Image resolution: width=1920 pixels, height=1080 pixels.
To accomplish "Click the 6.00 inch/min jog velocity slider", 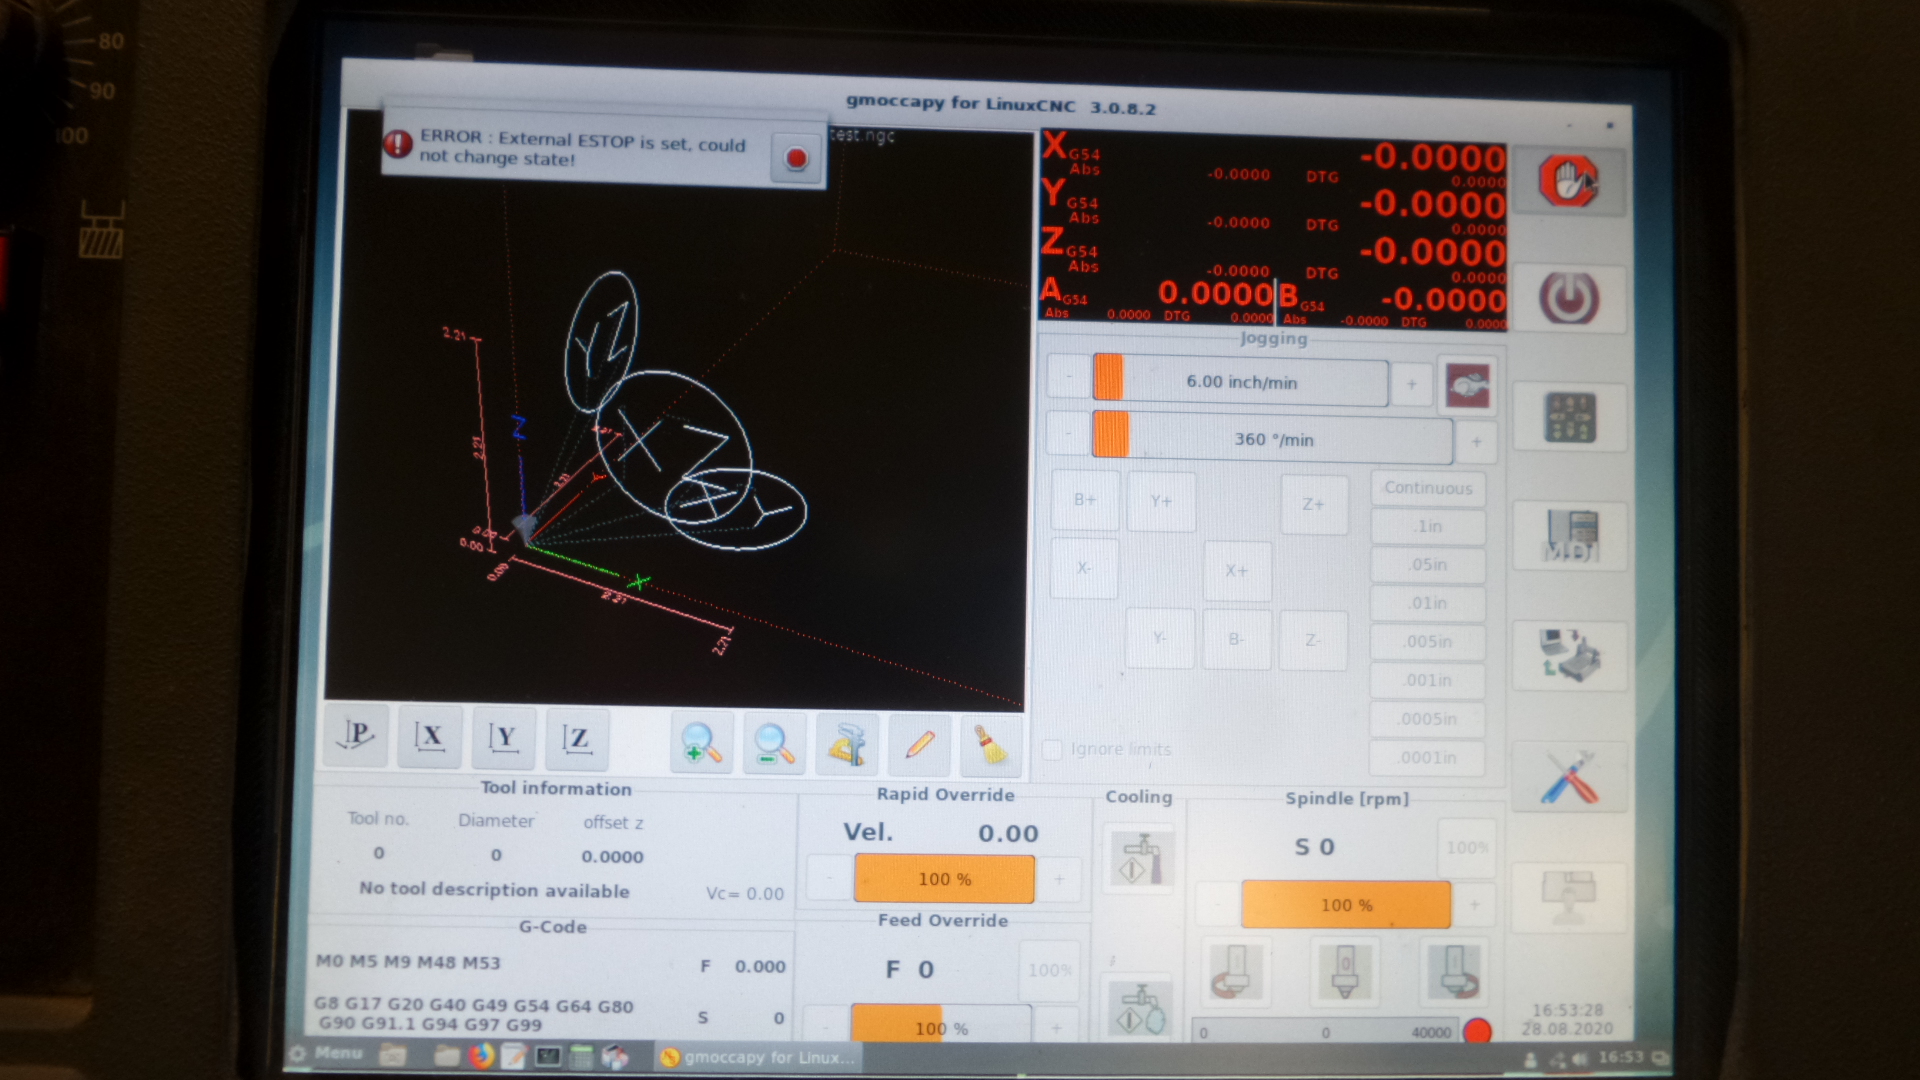I will [x=1240, y=381].
